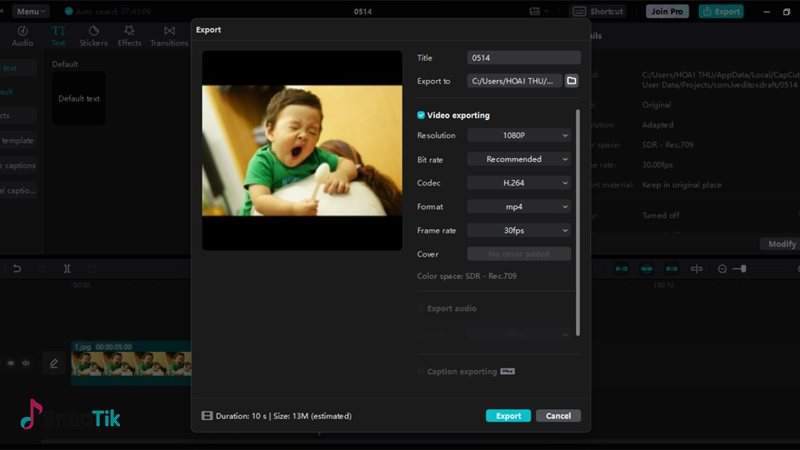Toggle track visibility eye icon
Viewport: 800px width, 450px height.
[11, 363]
